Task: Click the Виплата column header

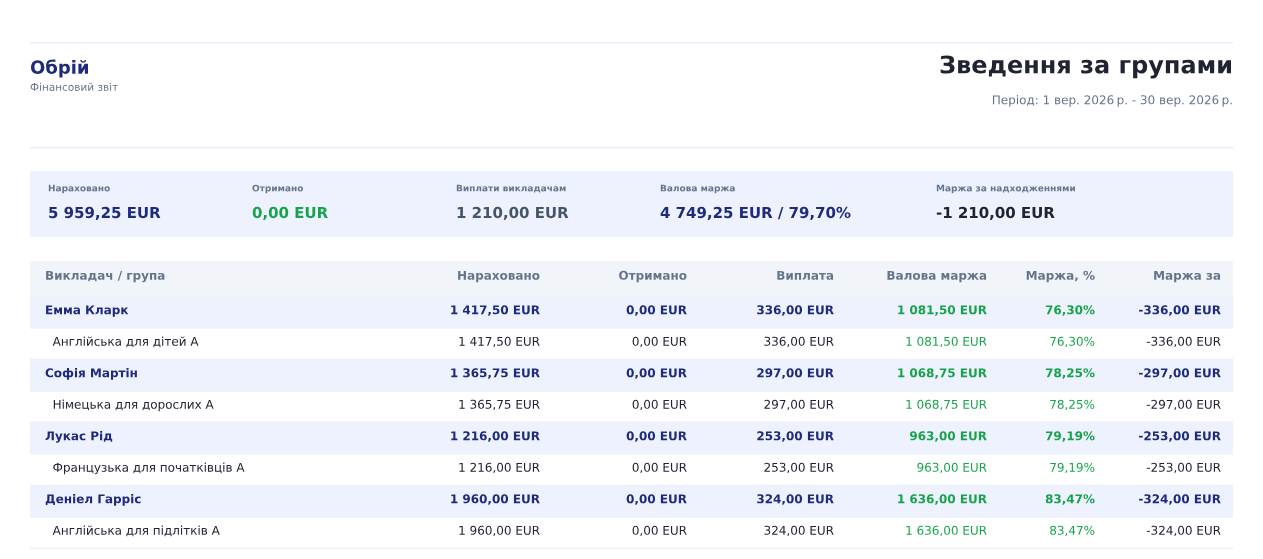Action: (x=805, y=276)
